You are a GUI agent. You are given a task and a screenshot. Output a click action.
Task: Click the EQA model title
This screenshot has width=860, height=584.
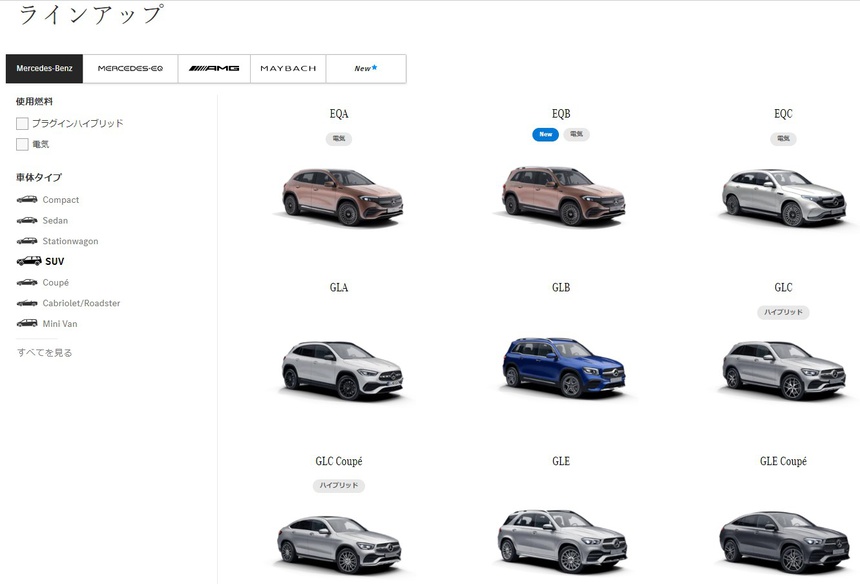click(339, 114)
